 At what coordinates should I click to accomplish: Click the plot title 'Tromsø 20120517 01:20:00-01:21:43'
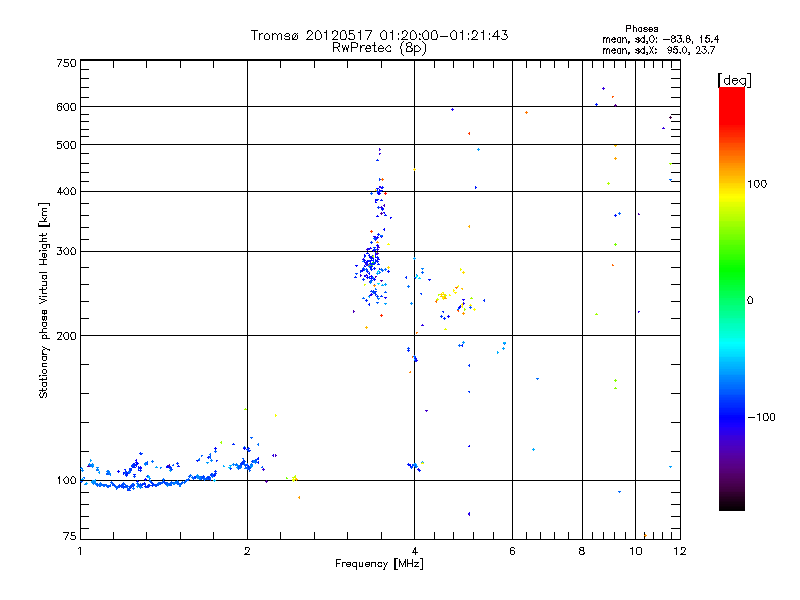pyautogui.click(x=379, y=35)
